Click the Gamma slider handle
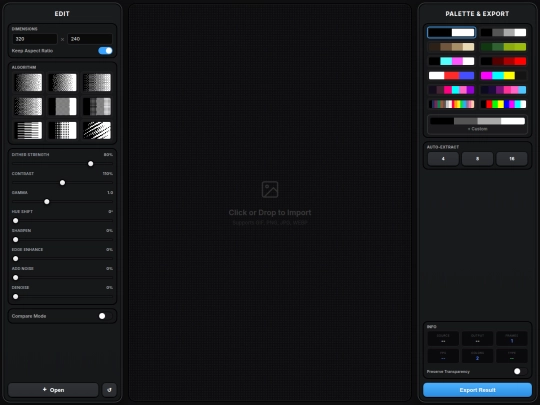The height and width of the screenshot is (405, 540). coord(47,201)
